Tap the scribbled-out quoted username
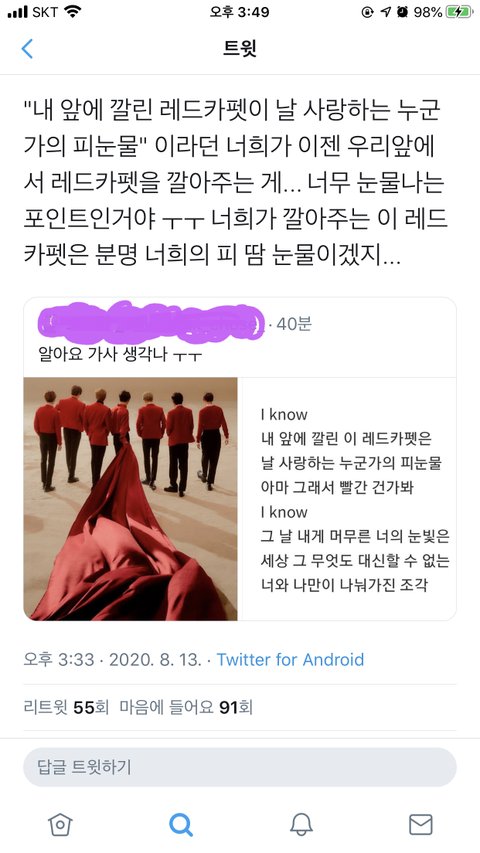This screenshot has height=853, width=480. 153,323
